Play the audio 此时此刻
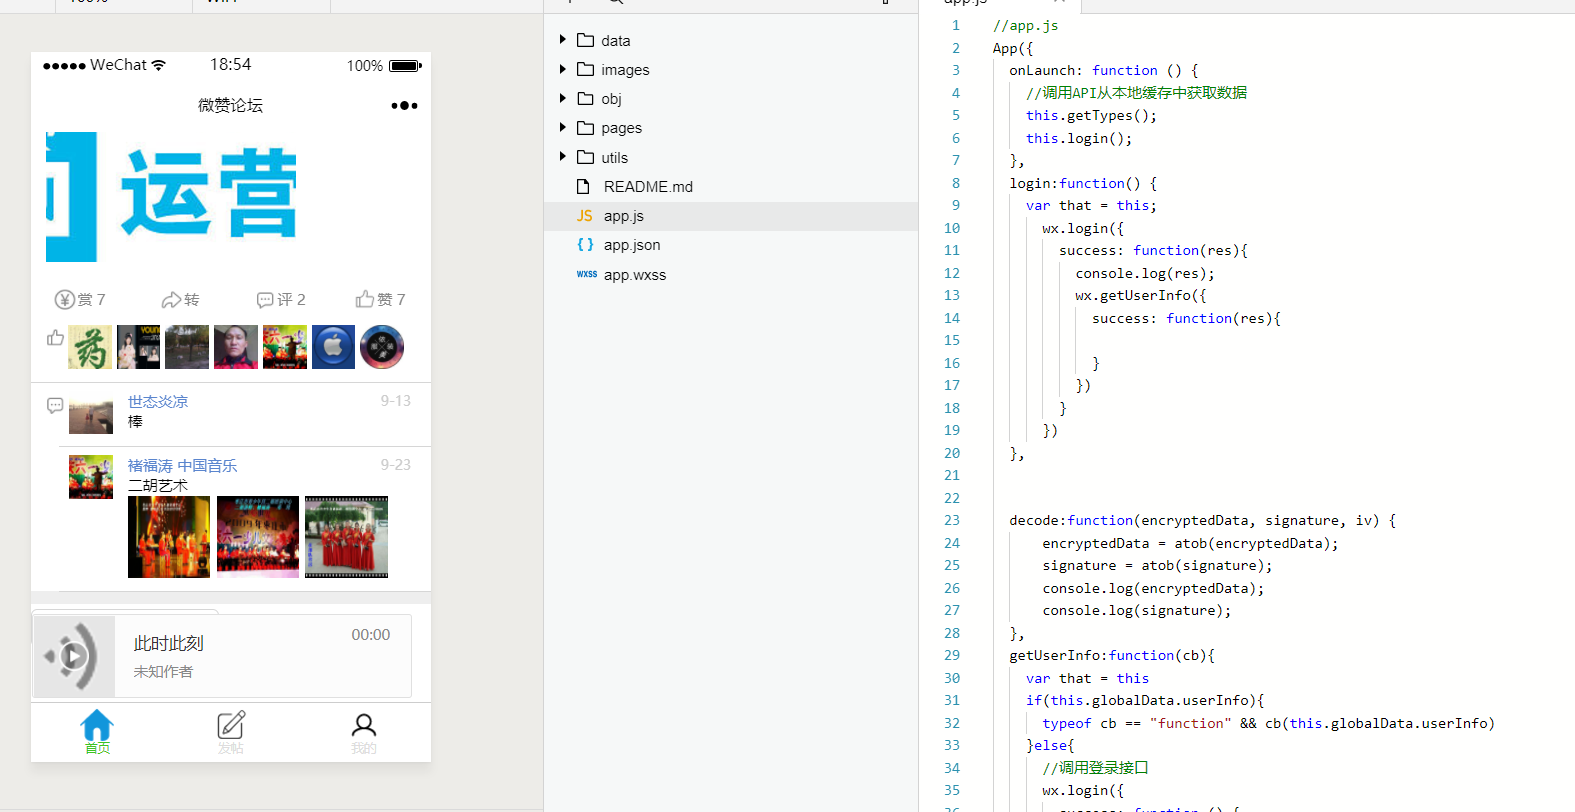Image resolution: width=1575 pixels, height=812 pixels. click(72, 656)
